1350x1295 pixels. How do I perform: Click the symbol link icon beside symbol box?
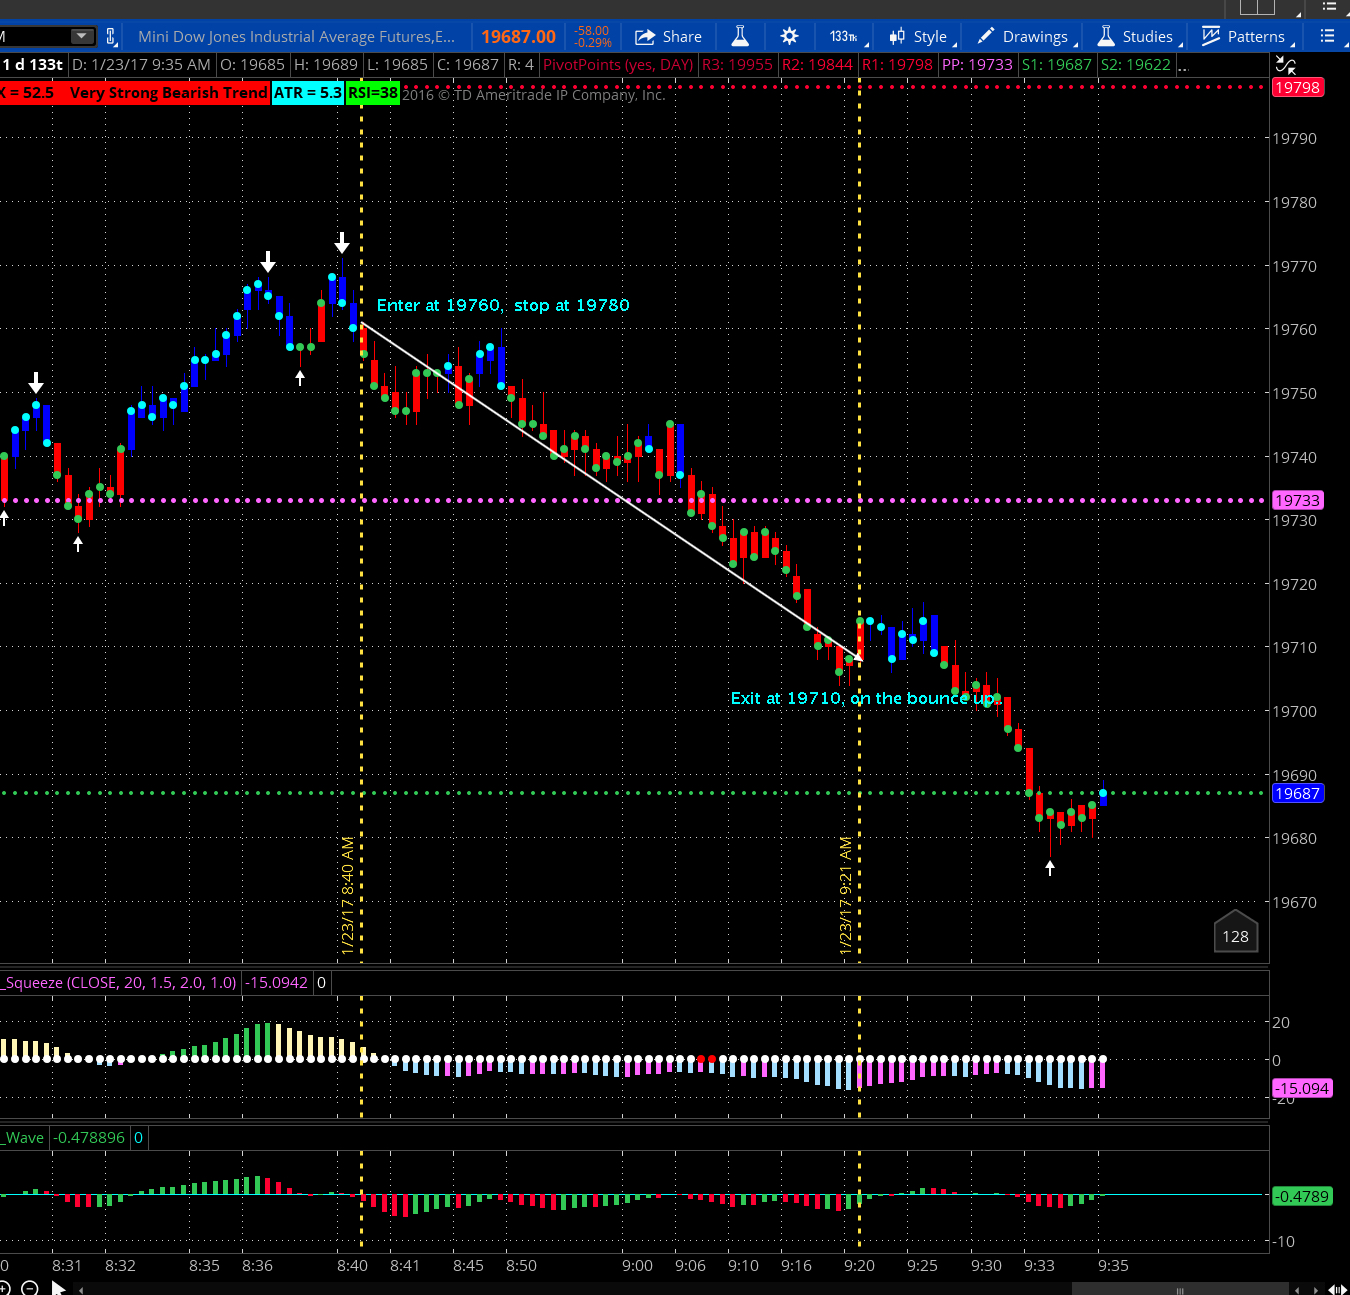click(111, 37)
